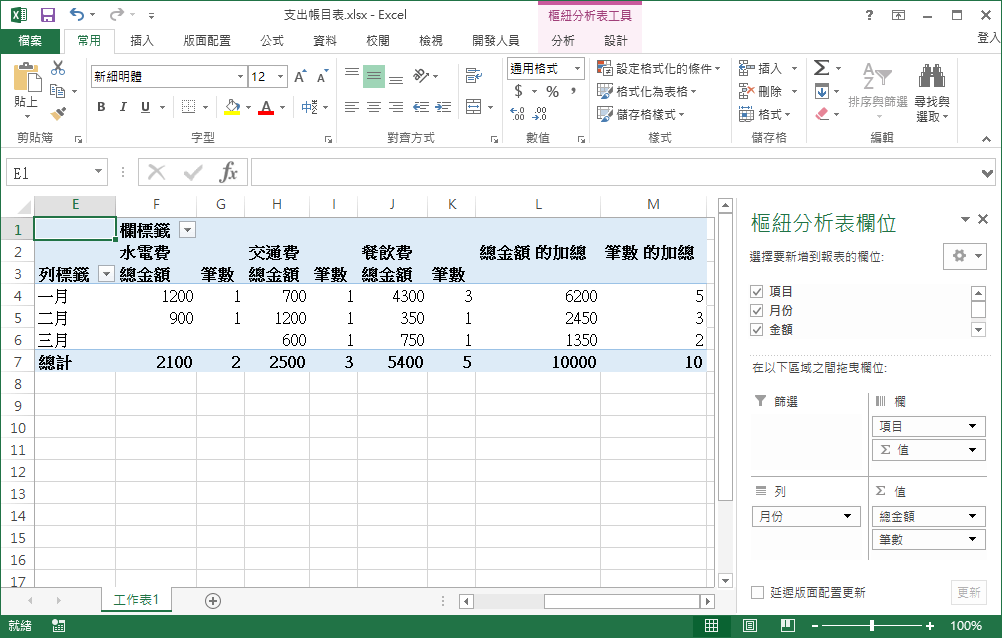The height and width of the screenshot is (638, 1002).
Task: Open the font size dropdown
Action: (279, 76)
